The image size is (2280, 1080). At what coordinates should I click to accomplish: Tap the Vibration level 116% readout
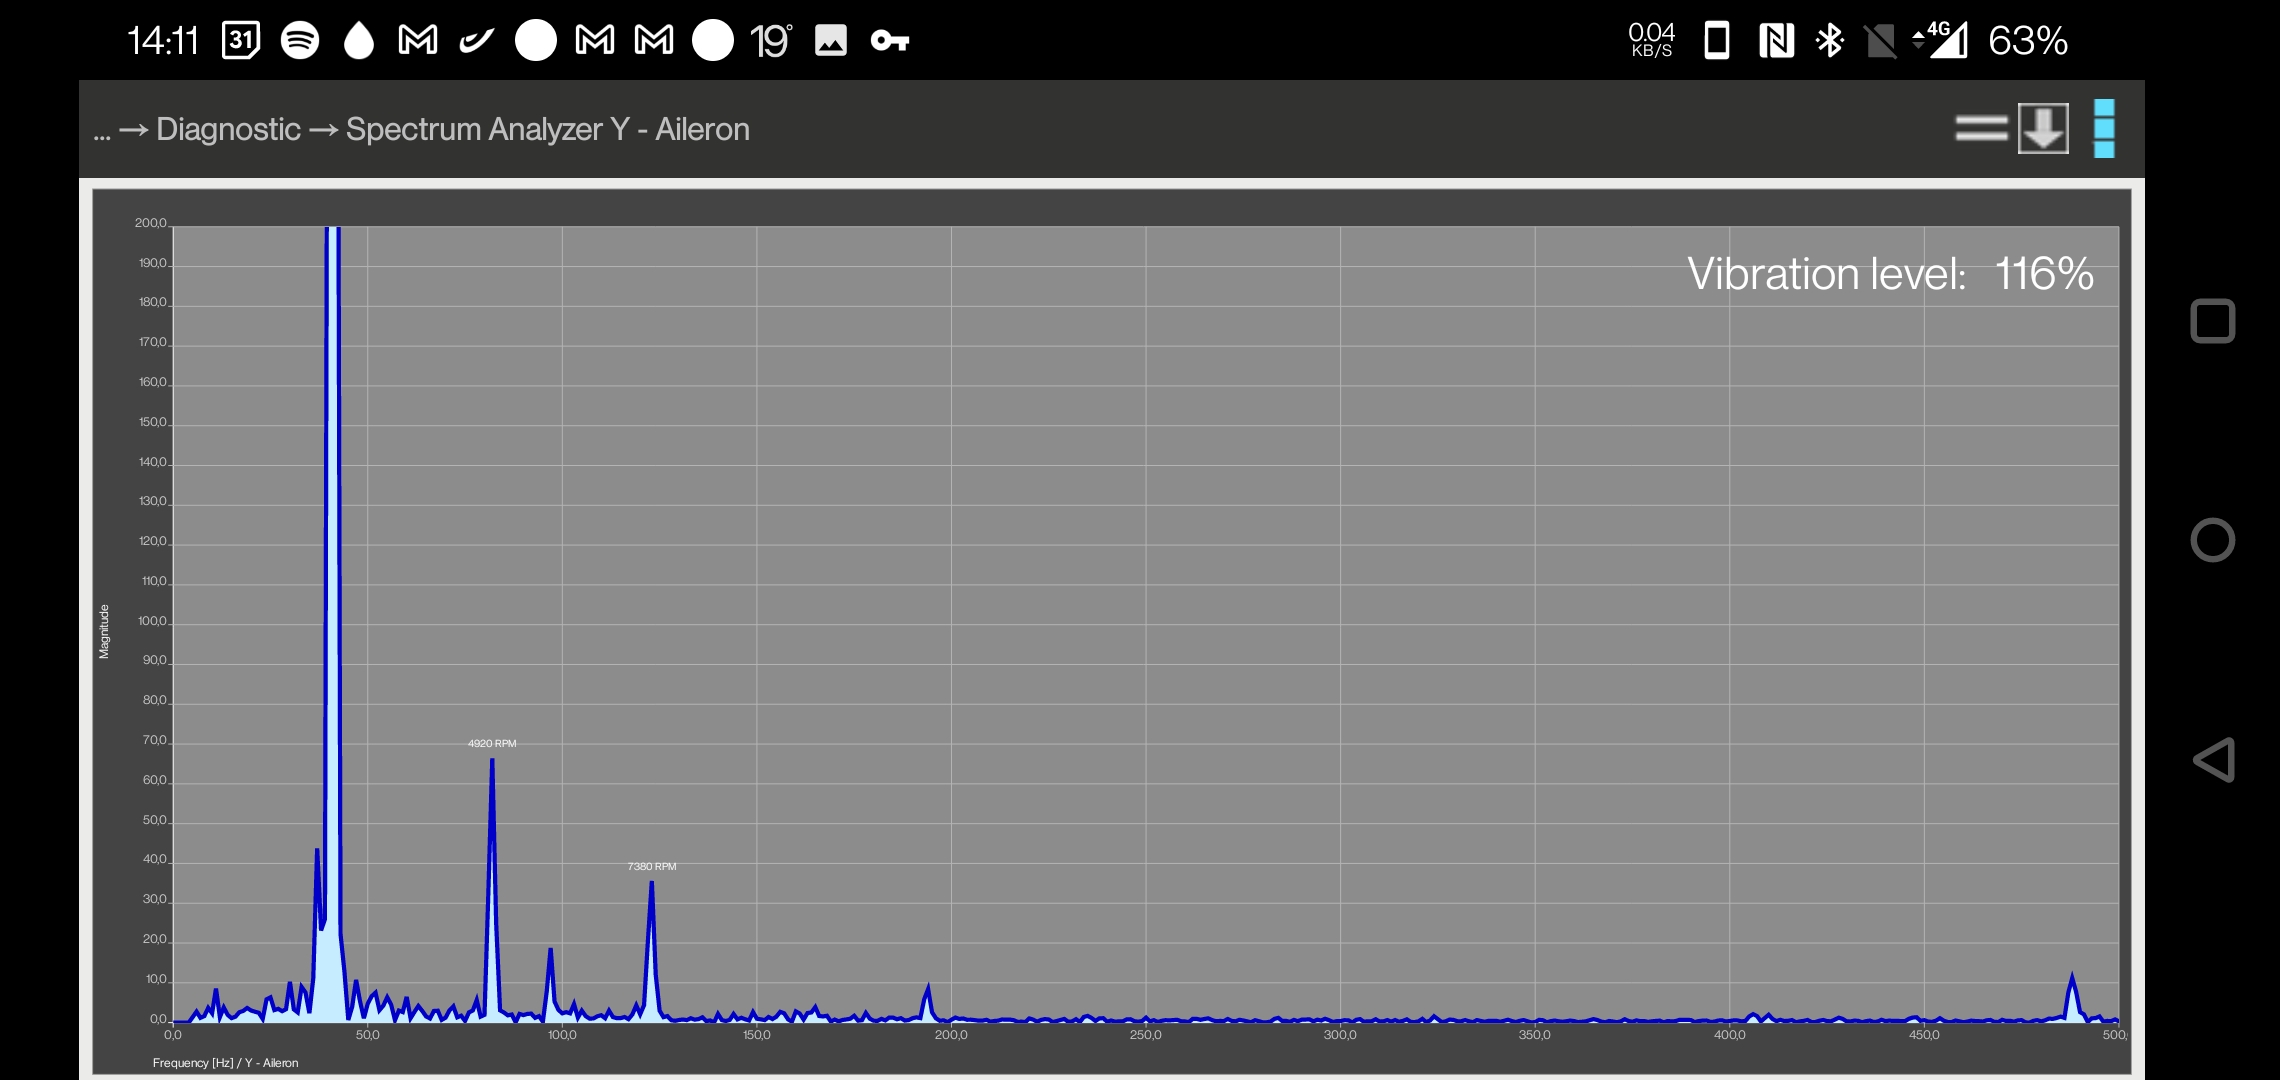point(1889,274)
